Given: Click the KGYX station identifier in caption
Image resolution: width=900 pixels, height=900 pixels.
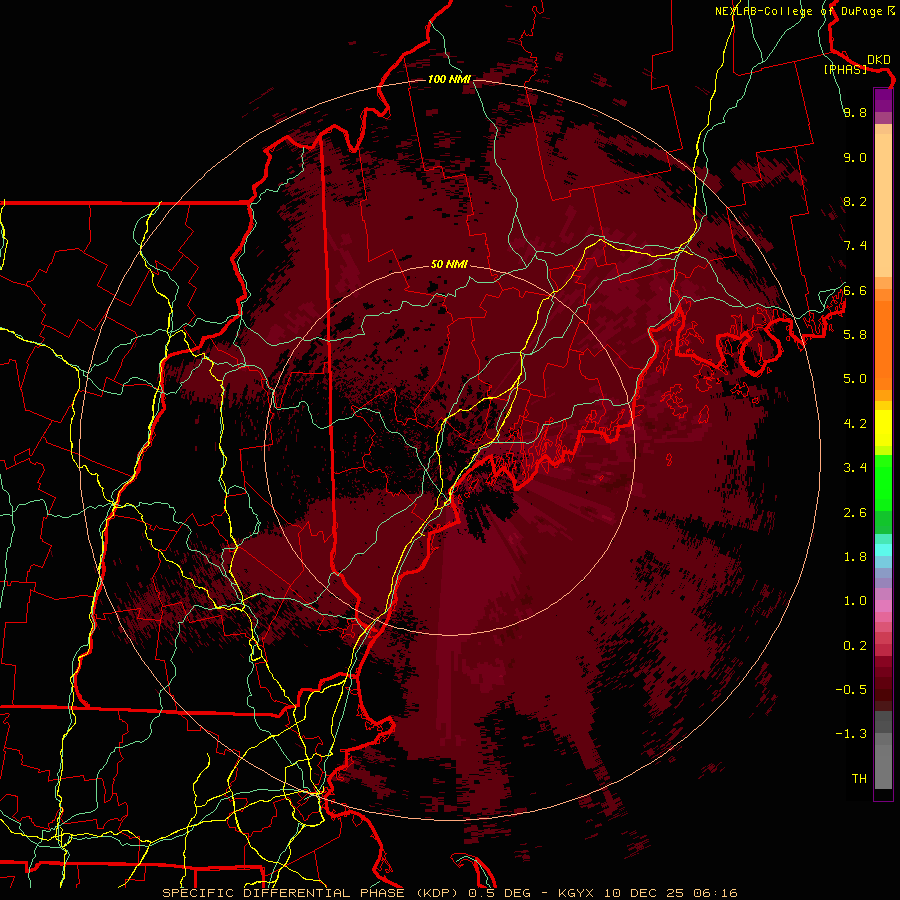Looking at the screenshot, I should point(577,893).
